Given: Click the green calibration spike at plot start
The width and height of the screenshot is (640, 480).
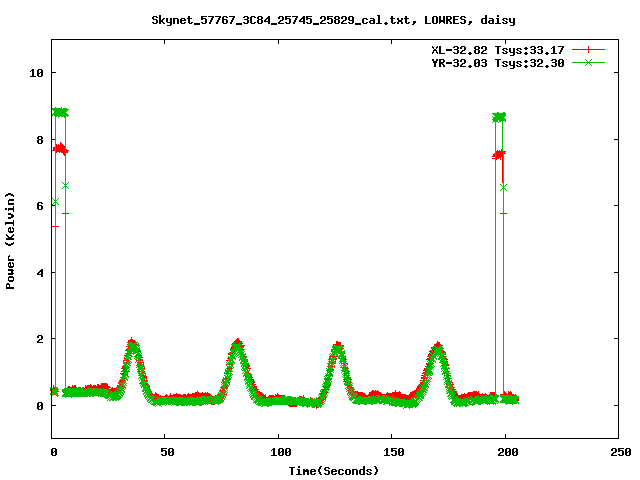Looking at the screenshot, I should coord(60,113).
